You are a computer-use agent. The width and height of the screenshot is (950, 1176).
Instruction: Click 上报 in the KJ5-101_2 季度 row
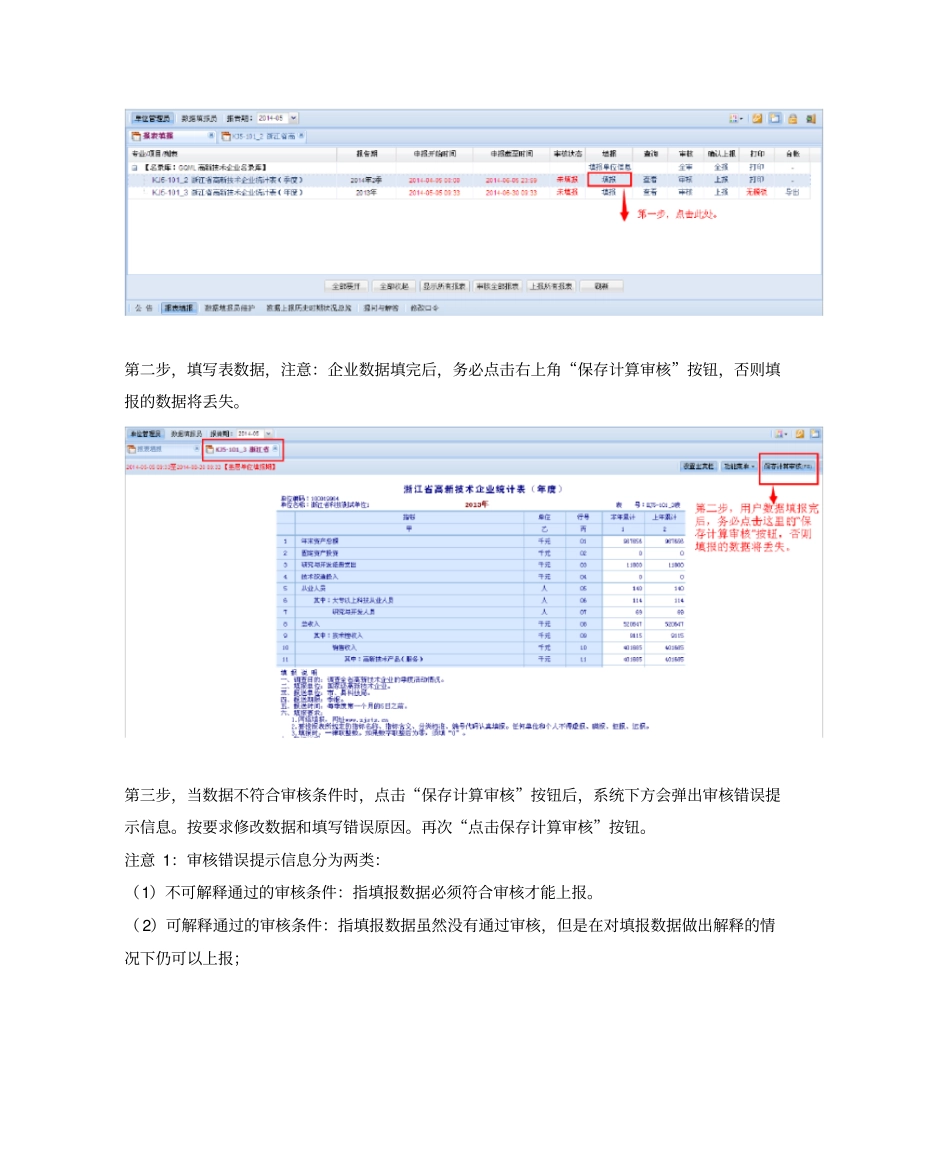pyautogui.click(x=721, y=180)
